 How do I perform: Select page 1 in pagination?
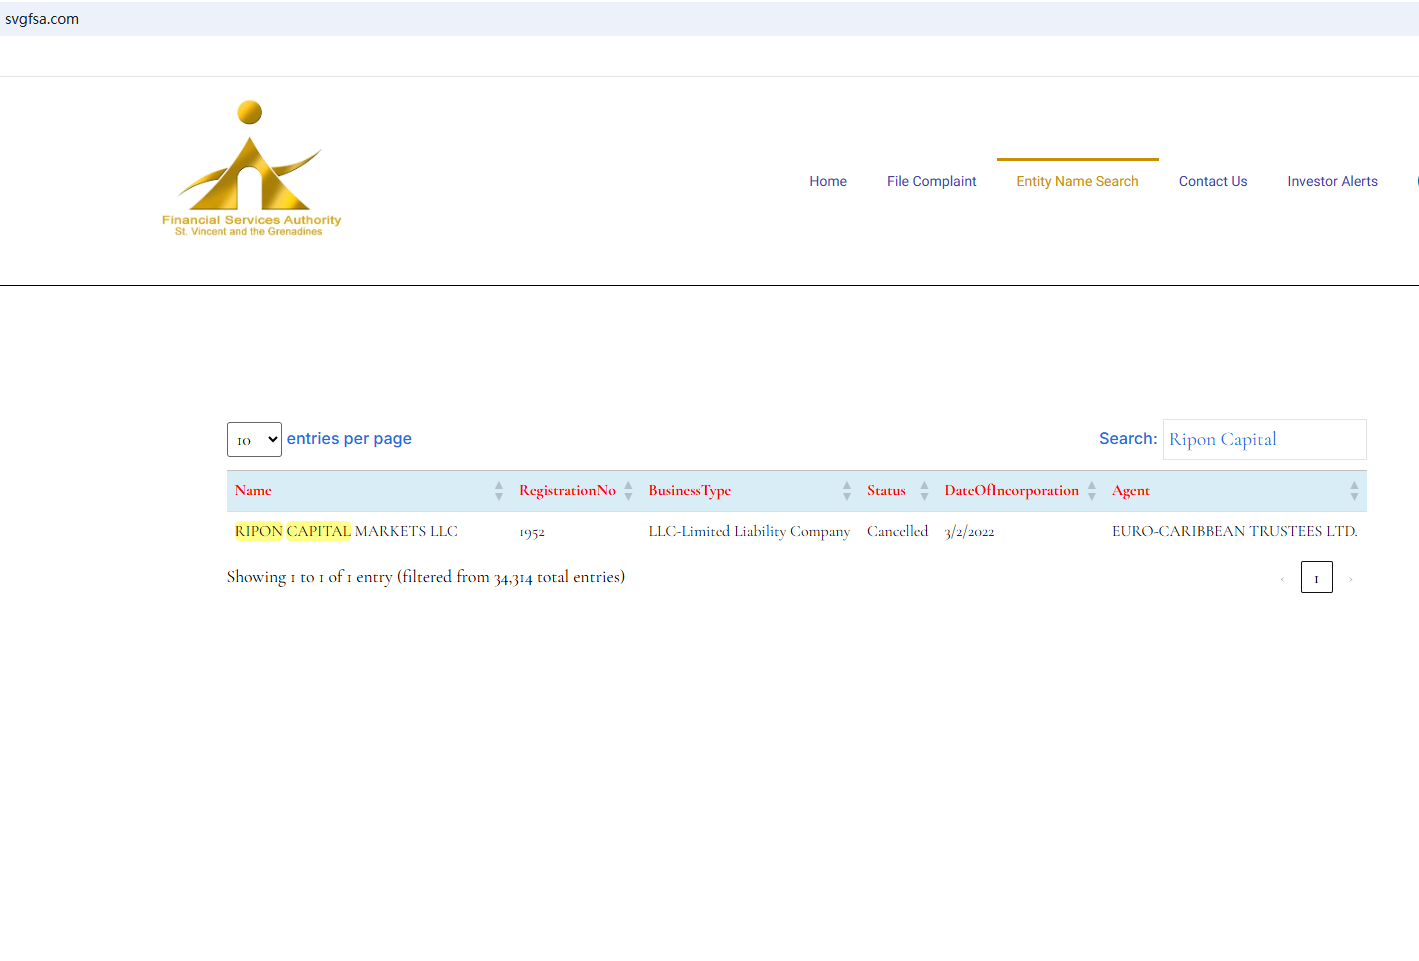click(1317, 577)
